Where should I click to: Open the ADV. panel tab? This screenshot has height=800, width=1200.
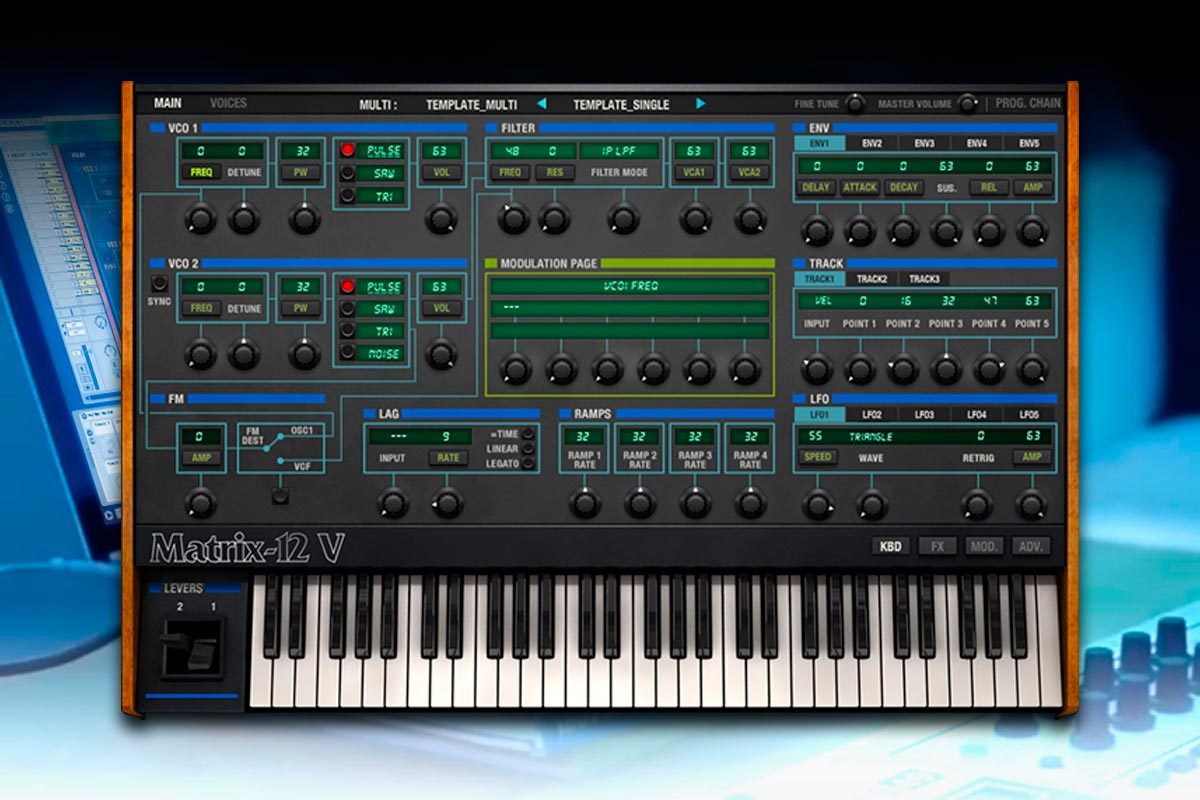click(1030, 547)
